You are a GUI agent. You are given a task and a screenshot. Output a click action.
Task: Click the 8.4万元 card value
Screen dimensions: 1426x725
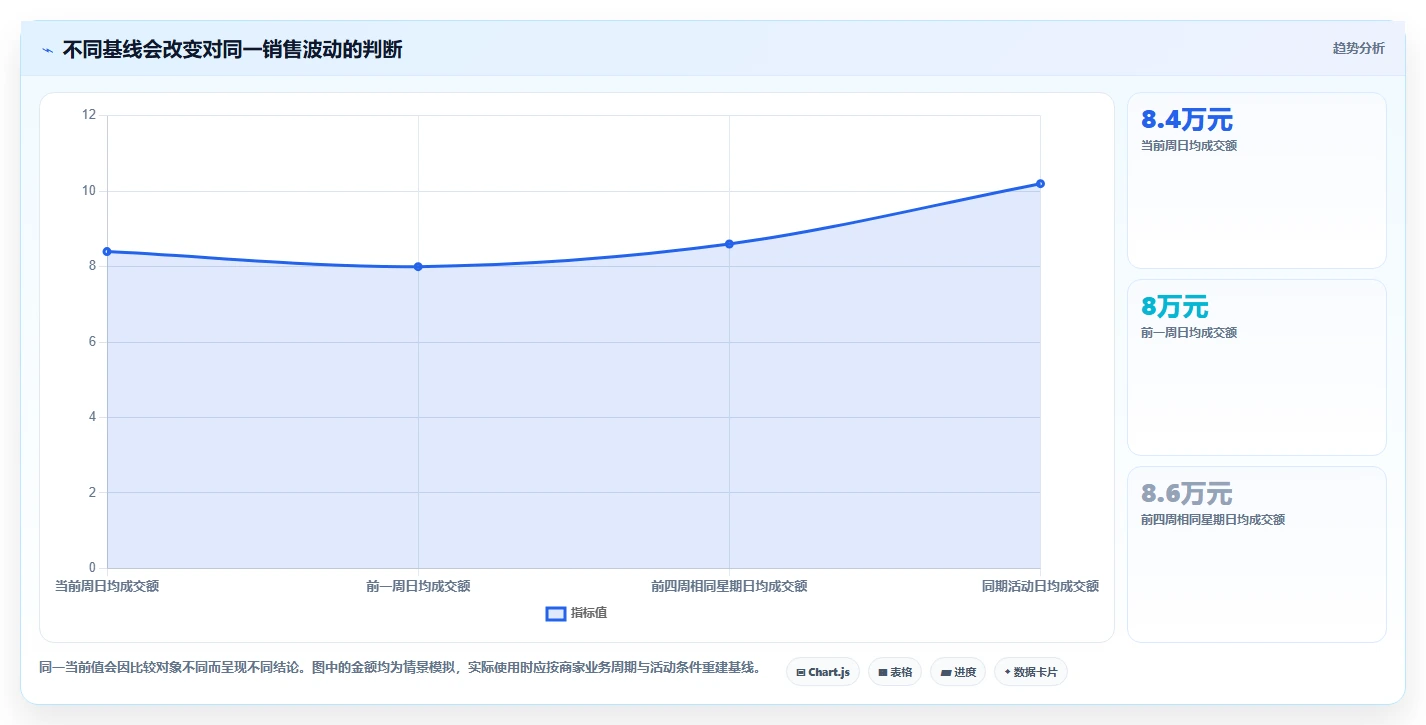coord(1187,120)
